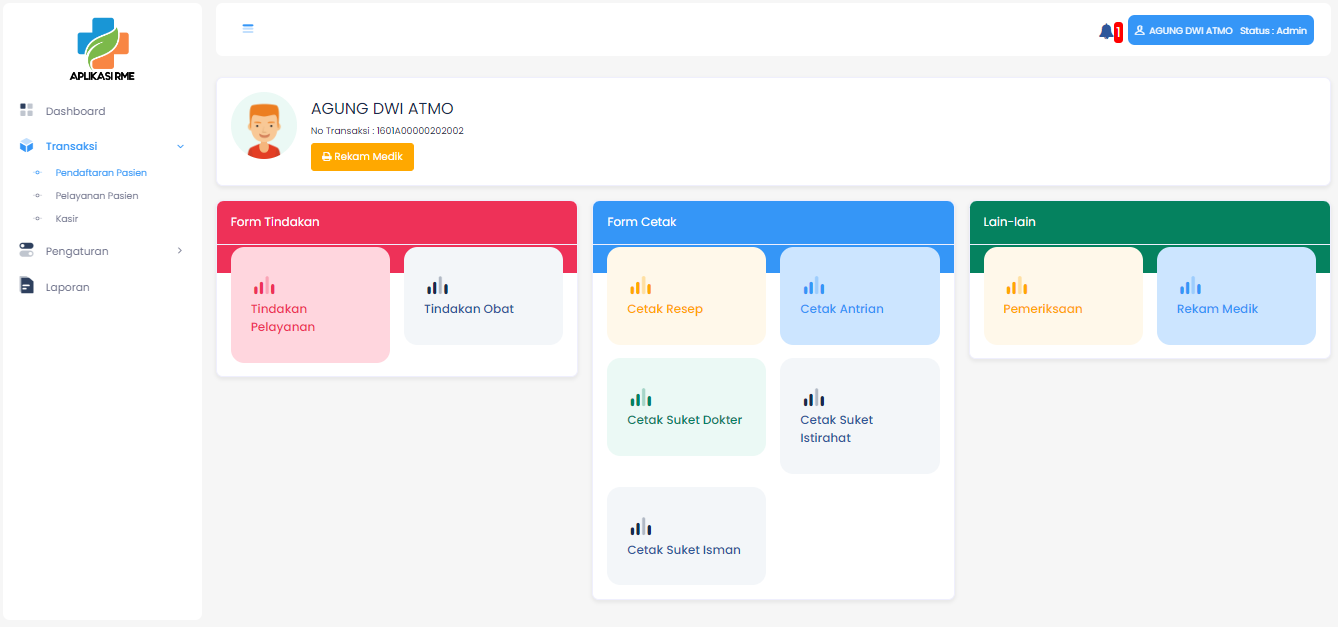Click the Cetak Resep card
This screenshot has width=1338, height=627.
pos(686,297)
